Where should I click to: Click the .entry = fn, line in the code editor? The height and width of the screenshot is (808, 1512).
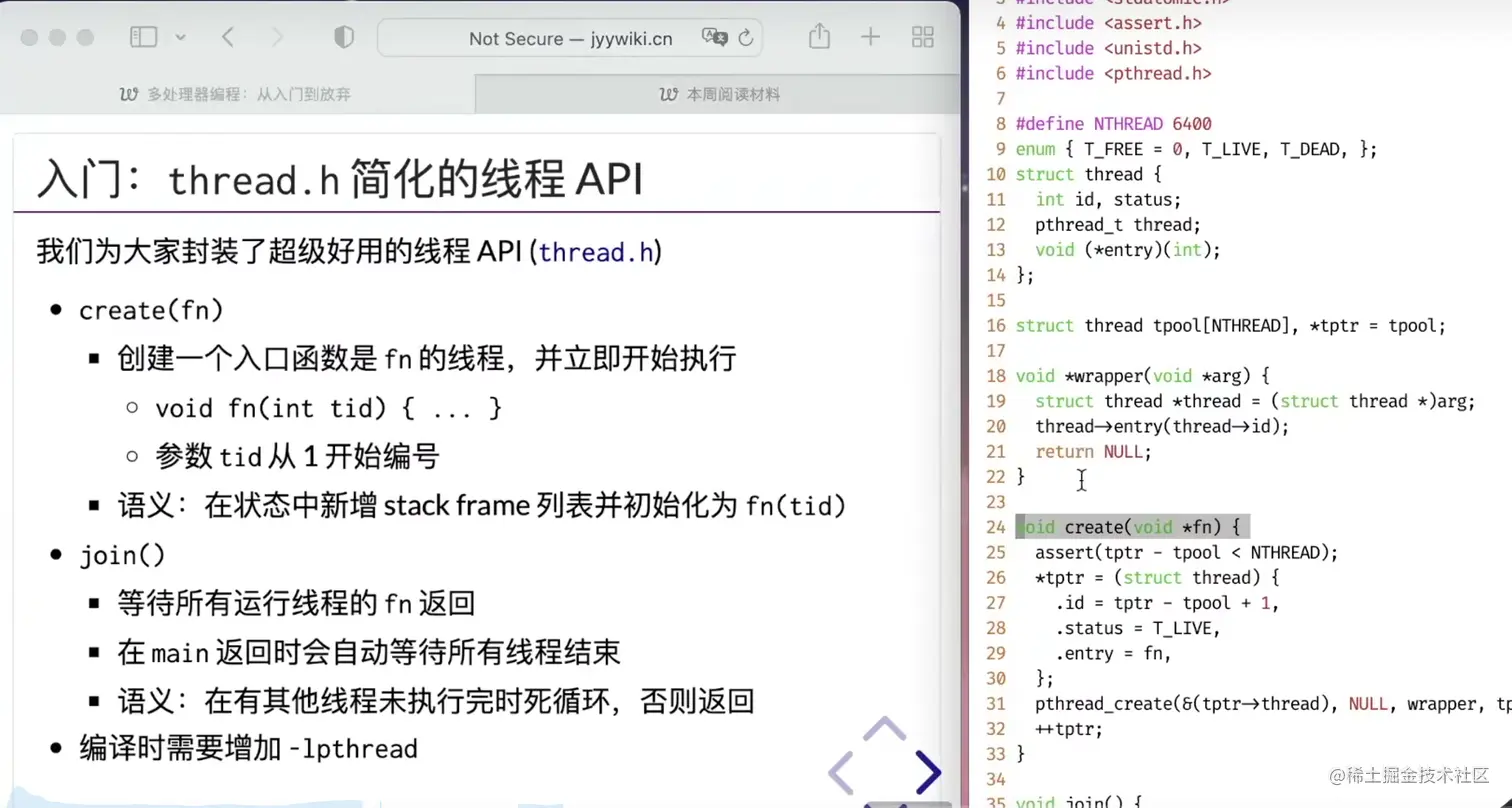pos(1113,653)
